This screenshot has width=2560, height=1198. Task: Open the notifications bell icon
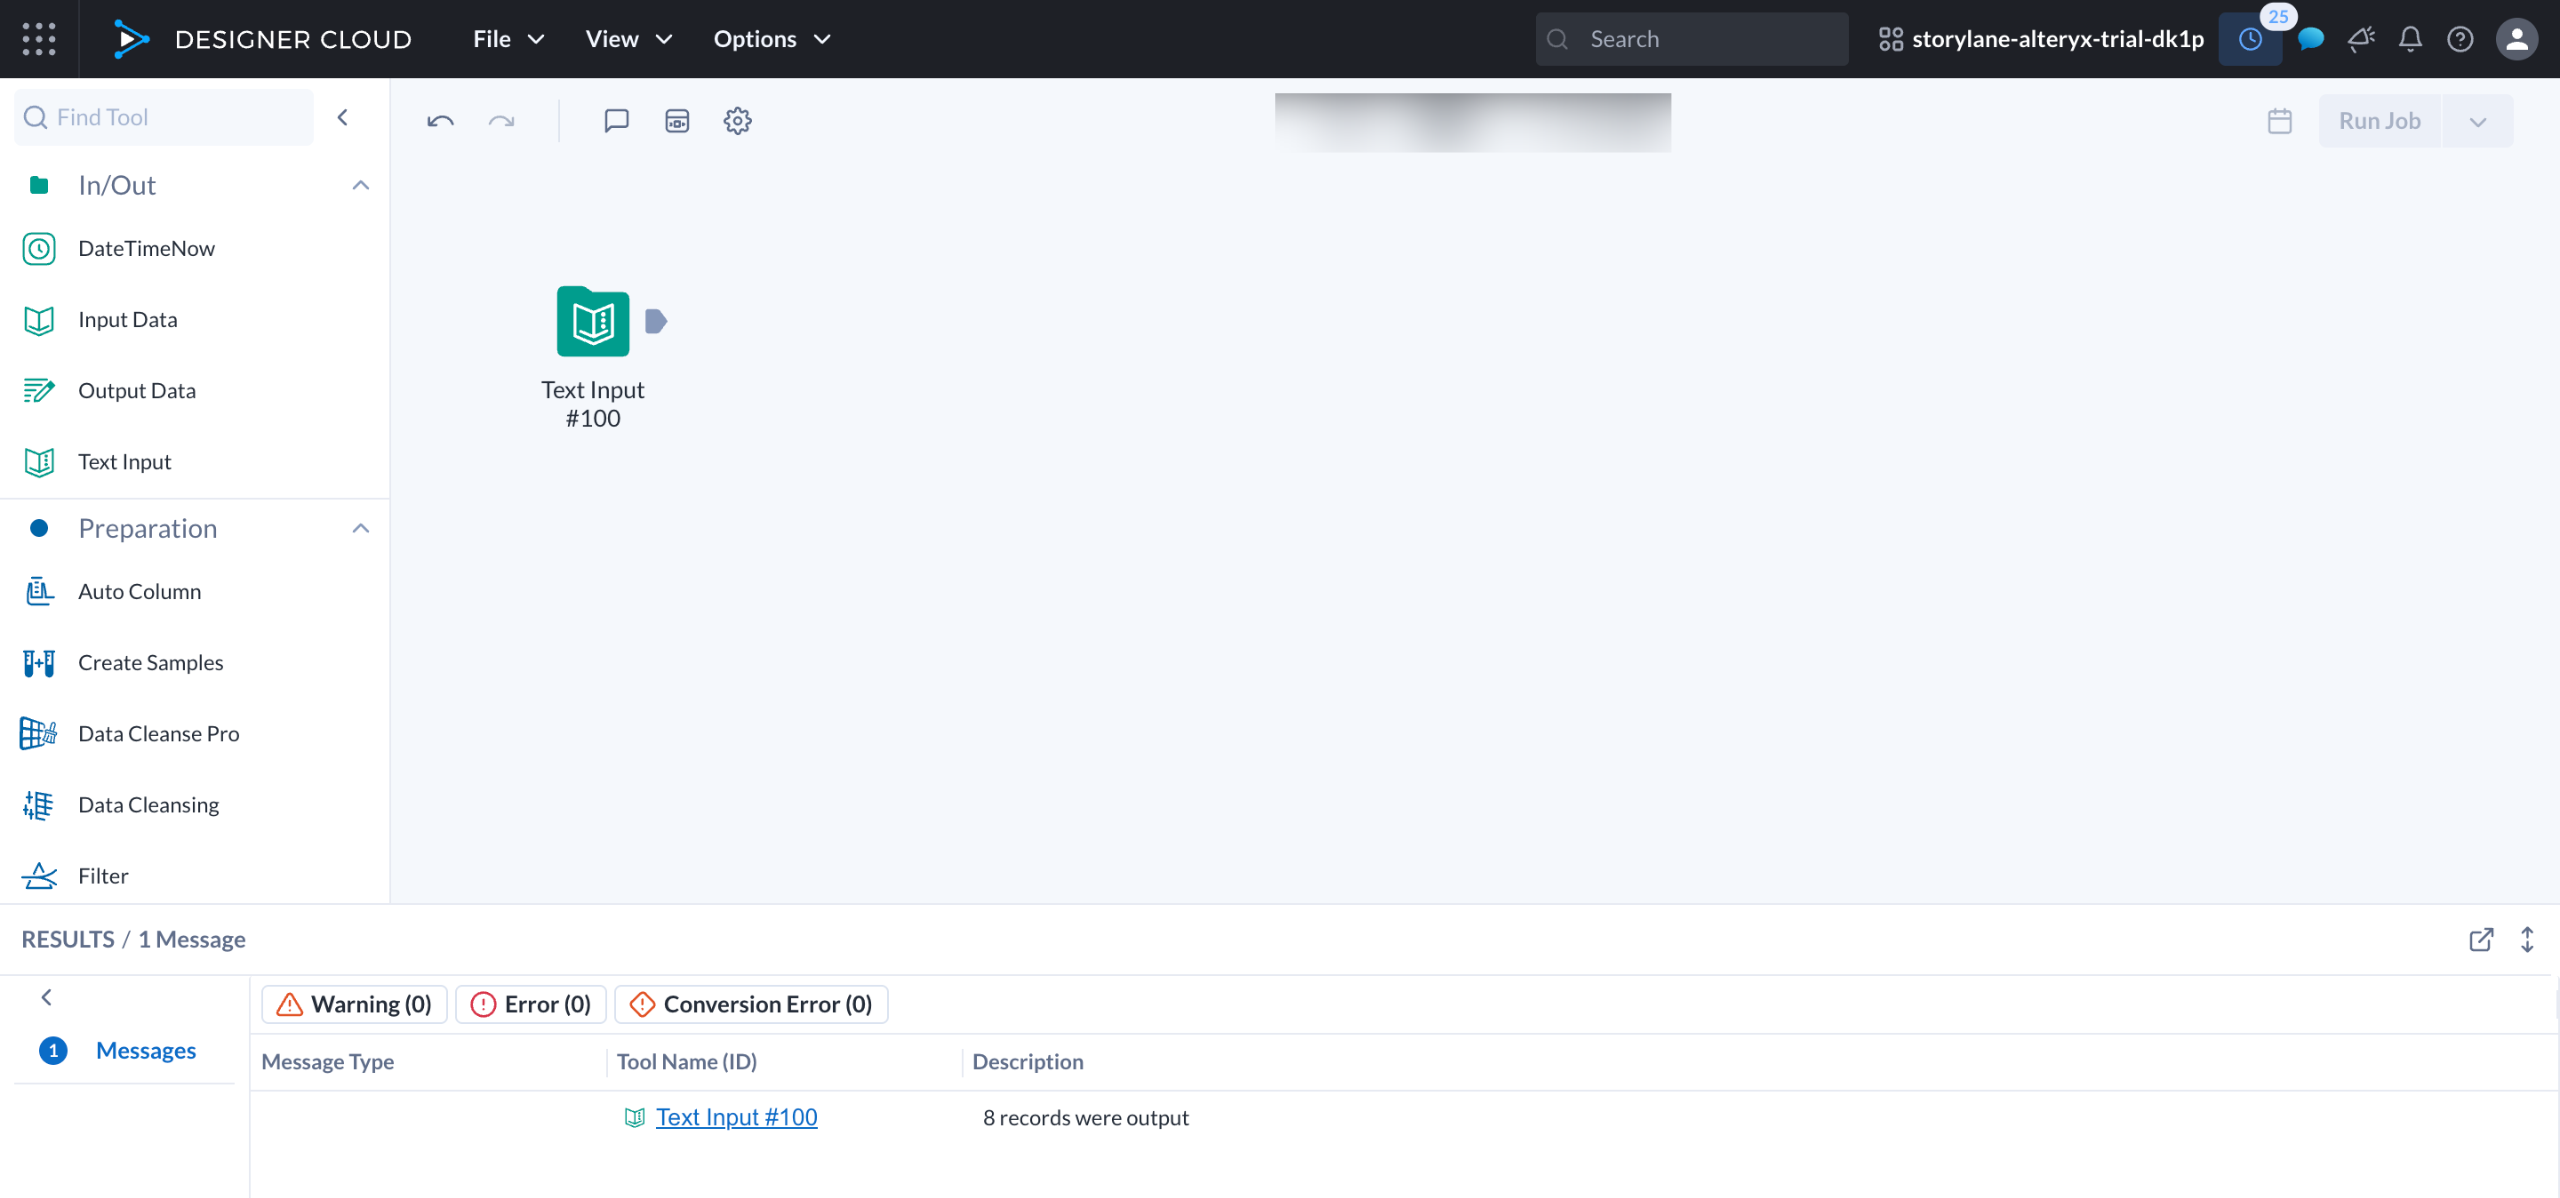2410,39
